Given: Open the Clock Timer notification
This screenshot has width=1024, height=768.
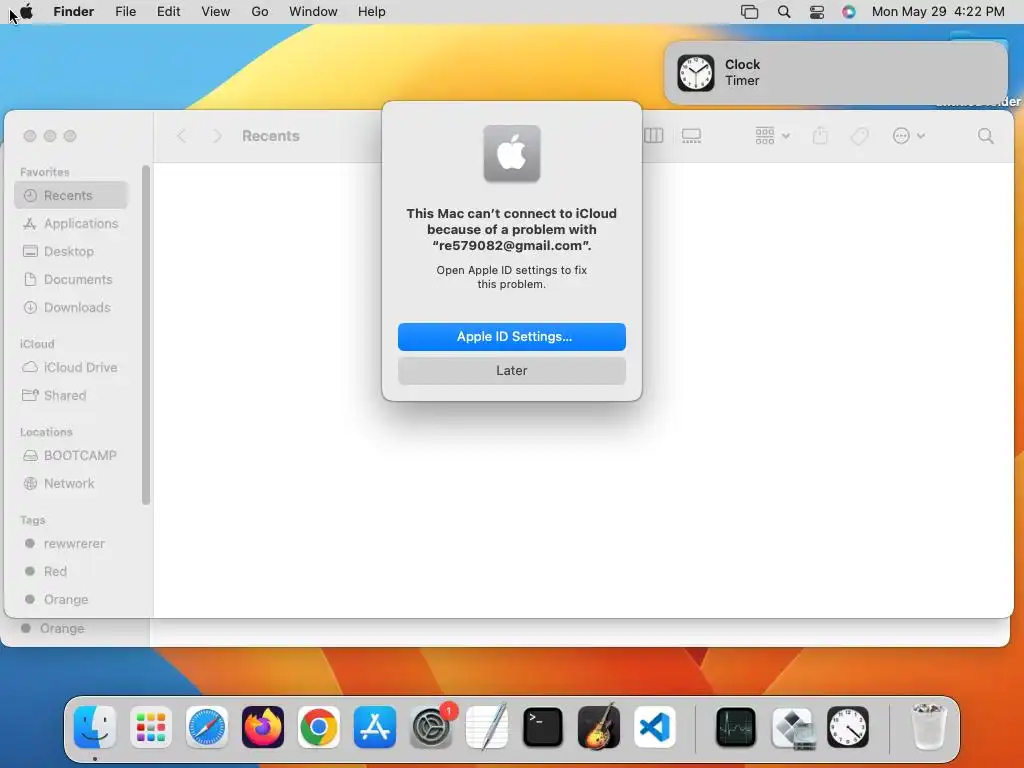Looking at the screenshot, I should point(836,72).
